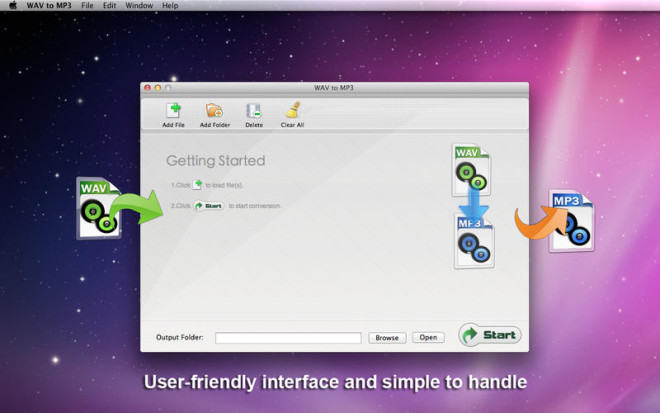Click the Delete toolbar icon
Viewport: 660px width, 413px height.
coord(254,111)
